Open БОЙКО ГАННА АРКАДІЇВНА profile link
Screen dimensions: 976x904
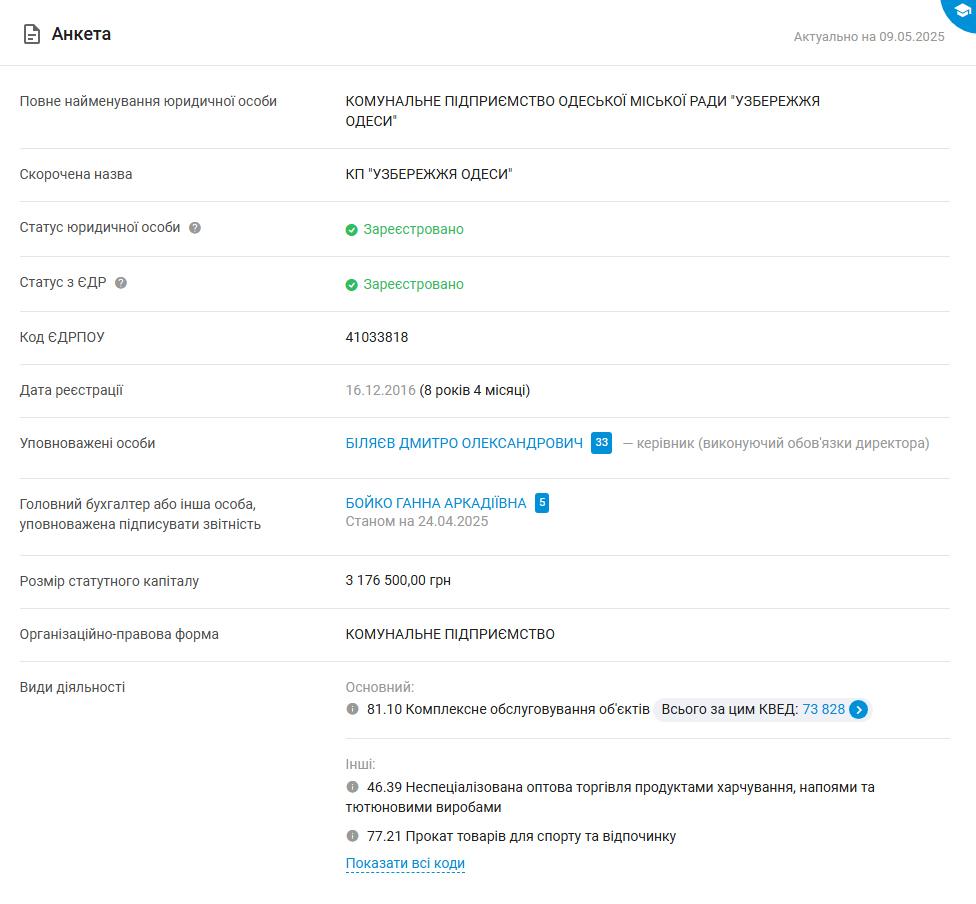click(436, 503)
